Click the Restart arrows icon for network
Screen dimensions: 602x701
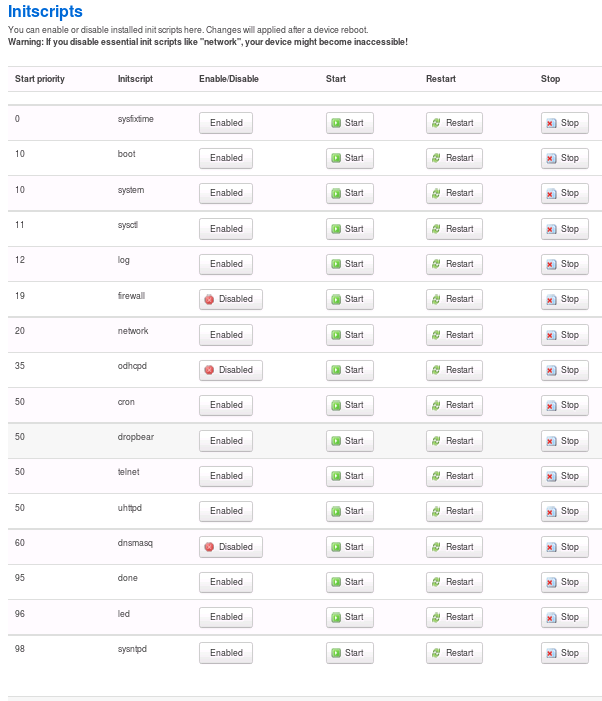[436, 335]
